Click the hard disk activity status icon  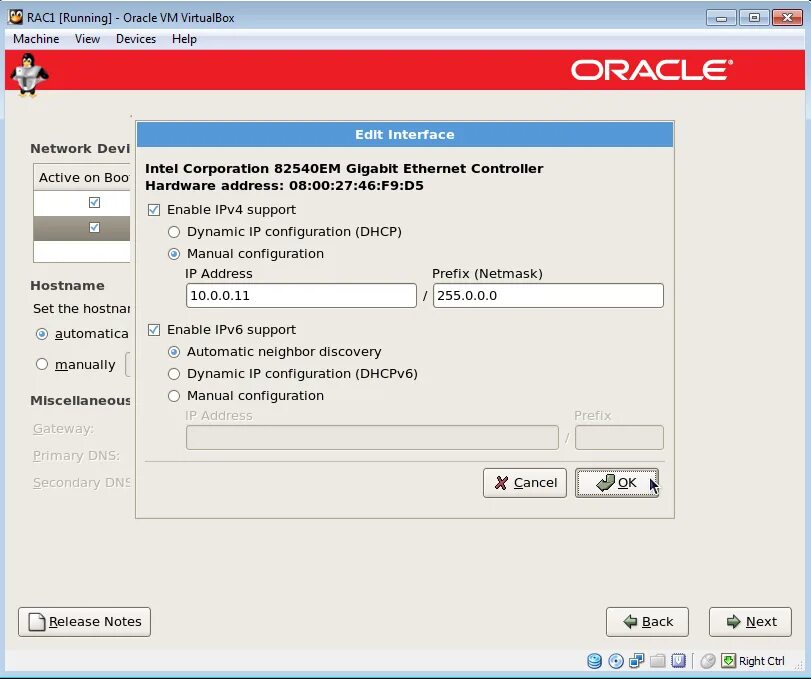click(x=594, y=660)
